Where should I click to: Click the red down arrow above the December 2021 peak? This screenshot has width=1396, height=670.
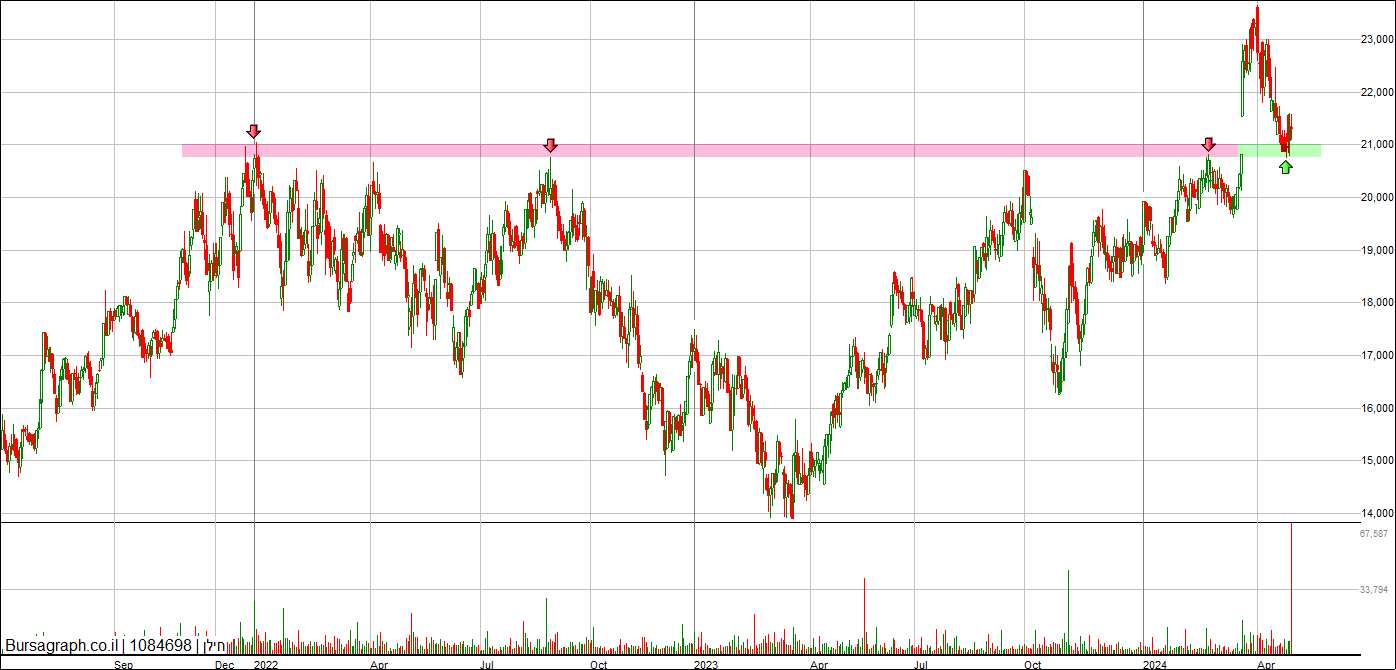(254, 132)
